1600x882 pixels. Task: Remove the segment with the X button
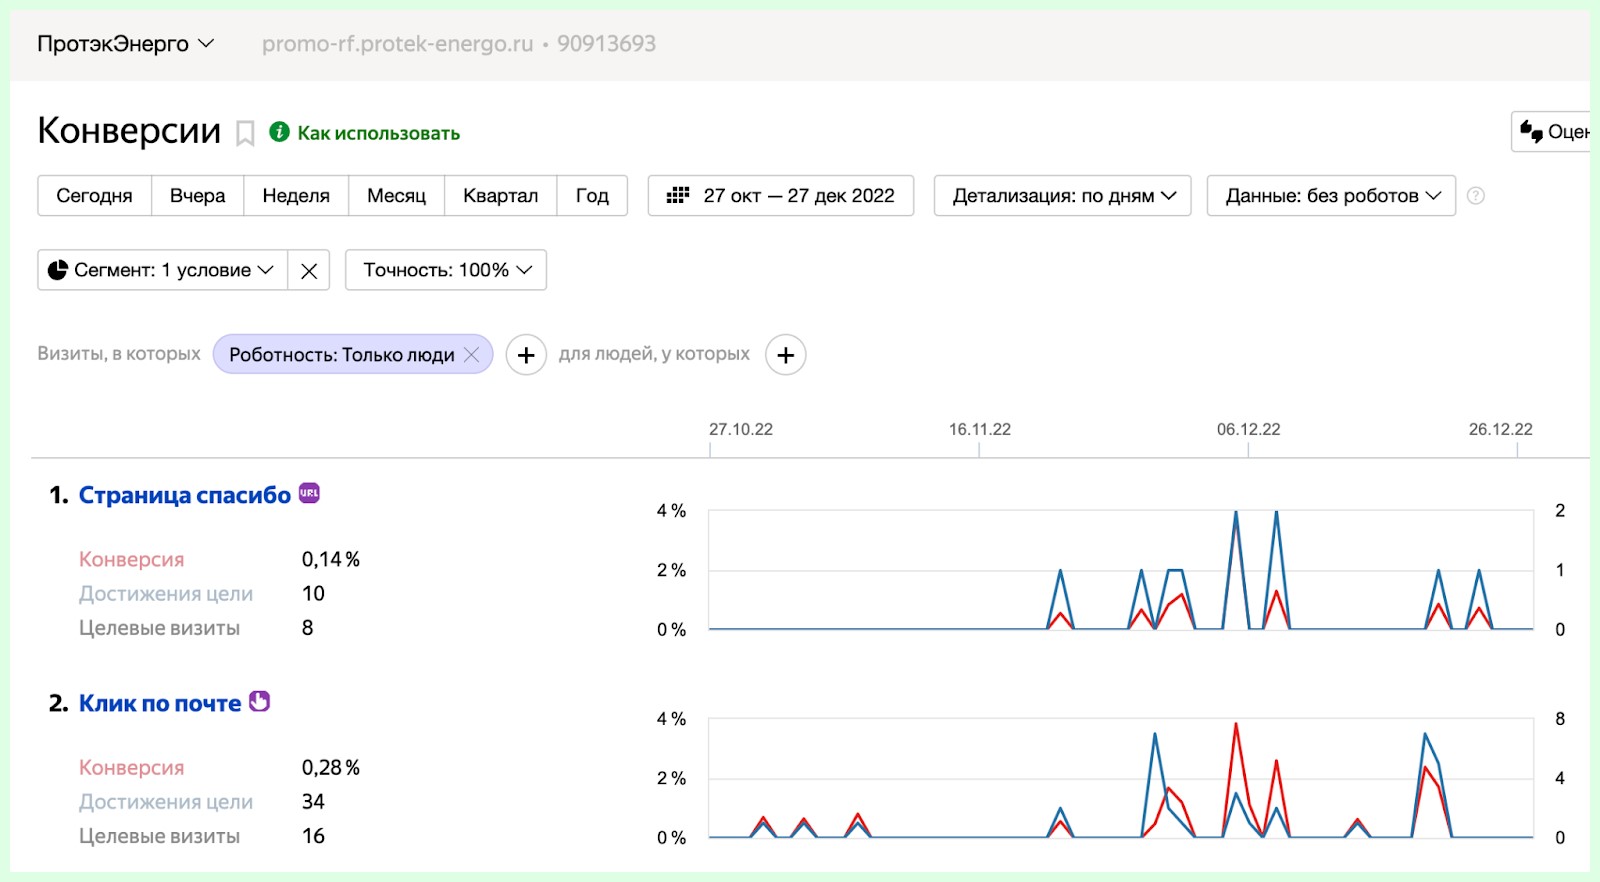pyautogui.click(x=309, y=271)
